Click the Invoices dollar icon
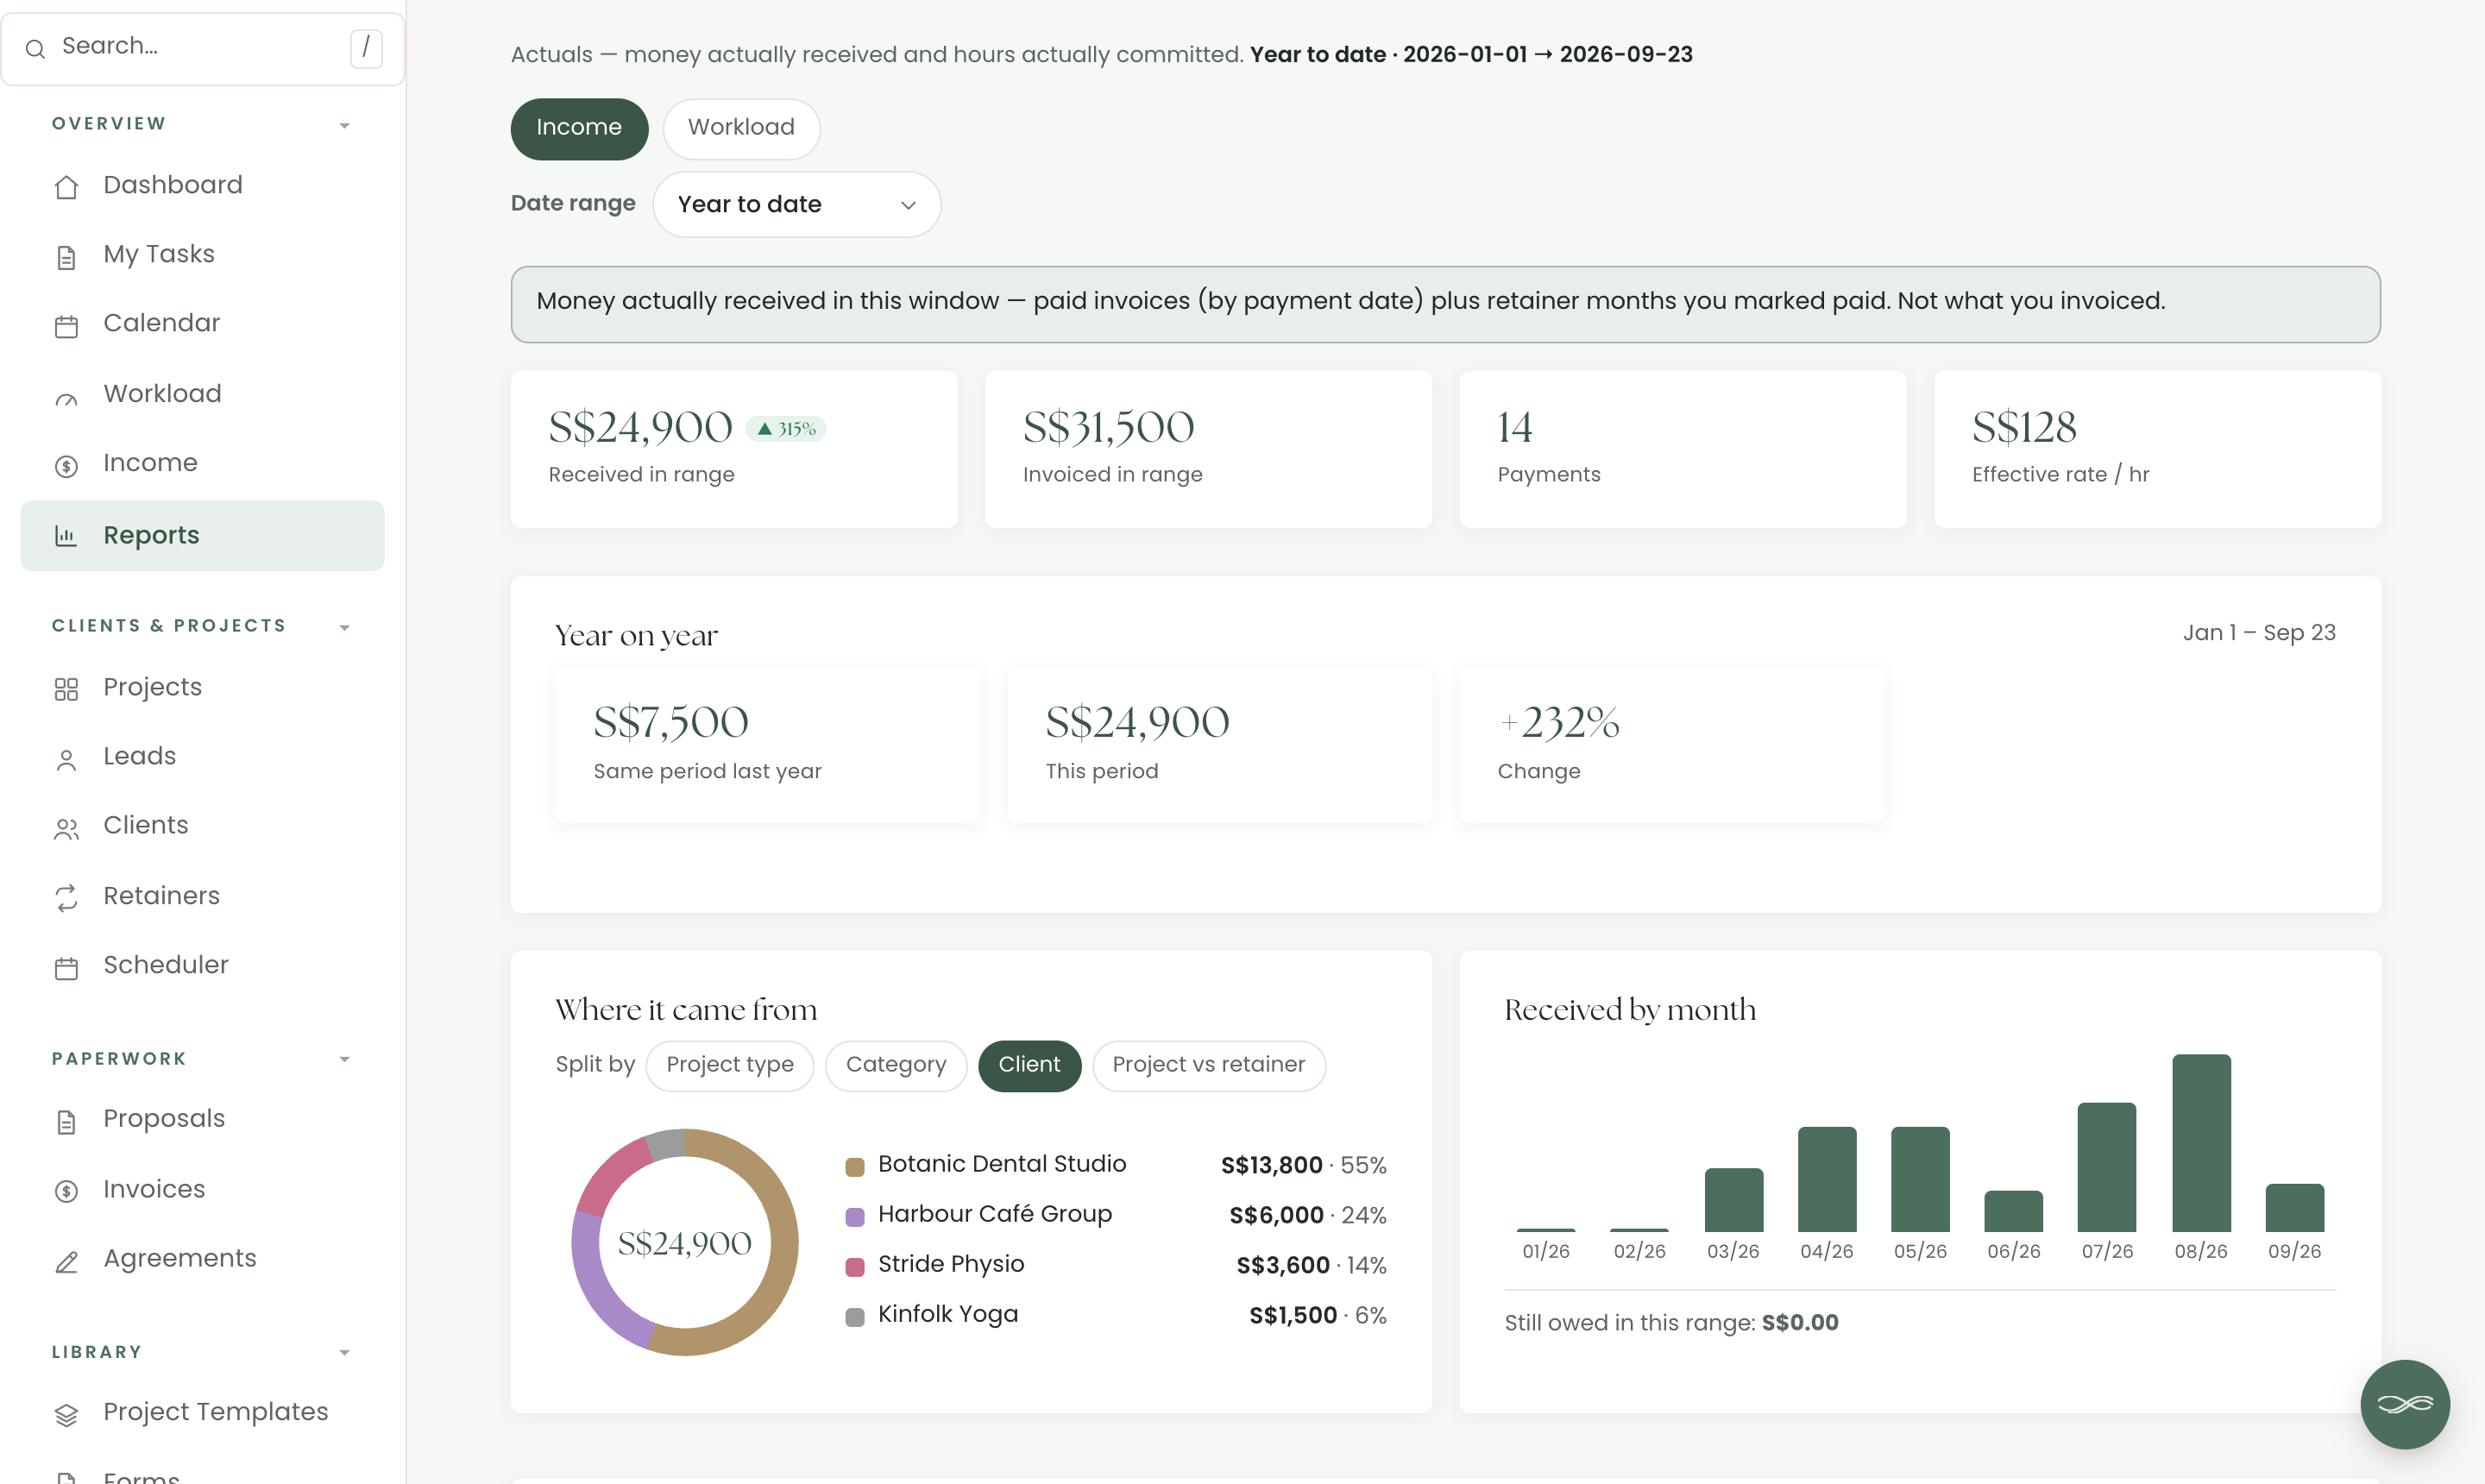This screenshot has width=2485, height=1484. [x=66, y=1190]
